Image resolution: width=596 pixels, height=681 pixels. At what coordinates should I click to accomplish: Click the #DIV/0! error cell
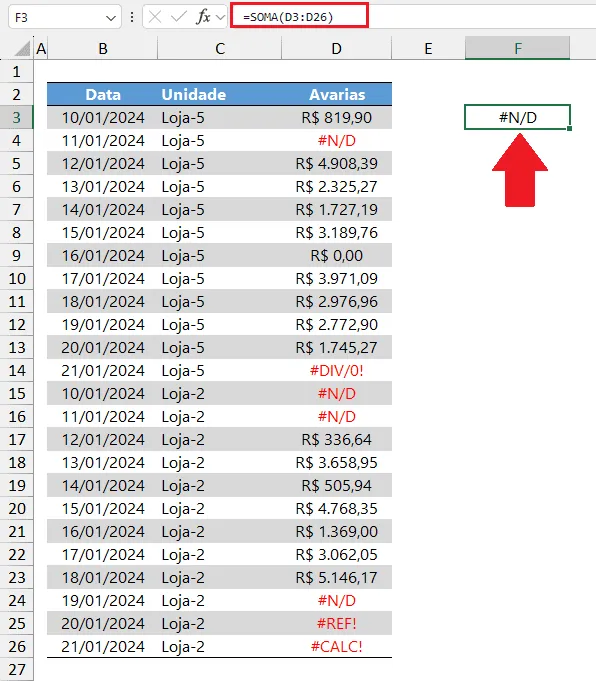tap(337, 370)
